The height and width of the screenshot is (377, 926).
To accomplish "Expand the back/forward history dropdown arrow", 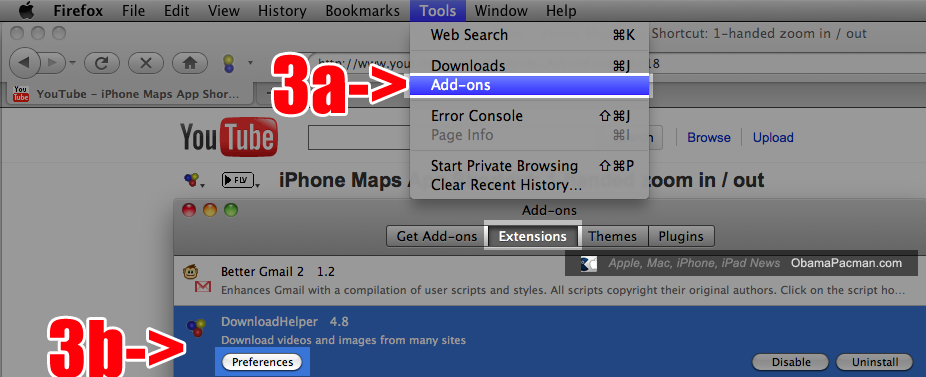I will coord(72,62).
